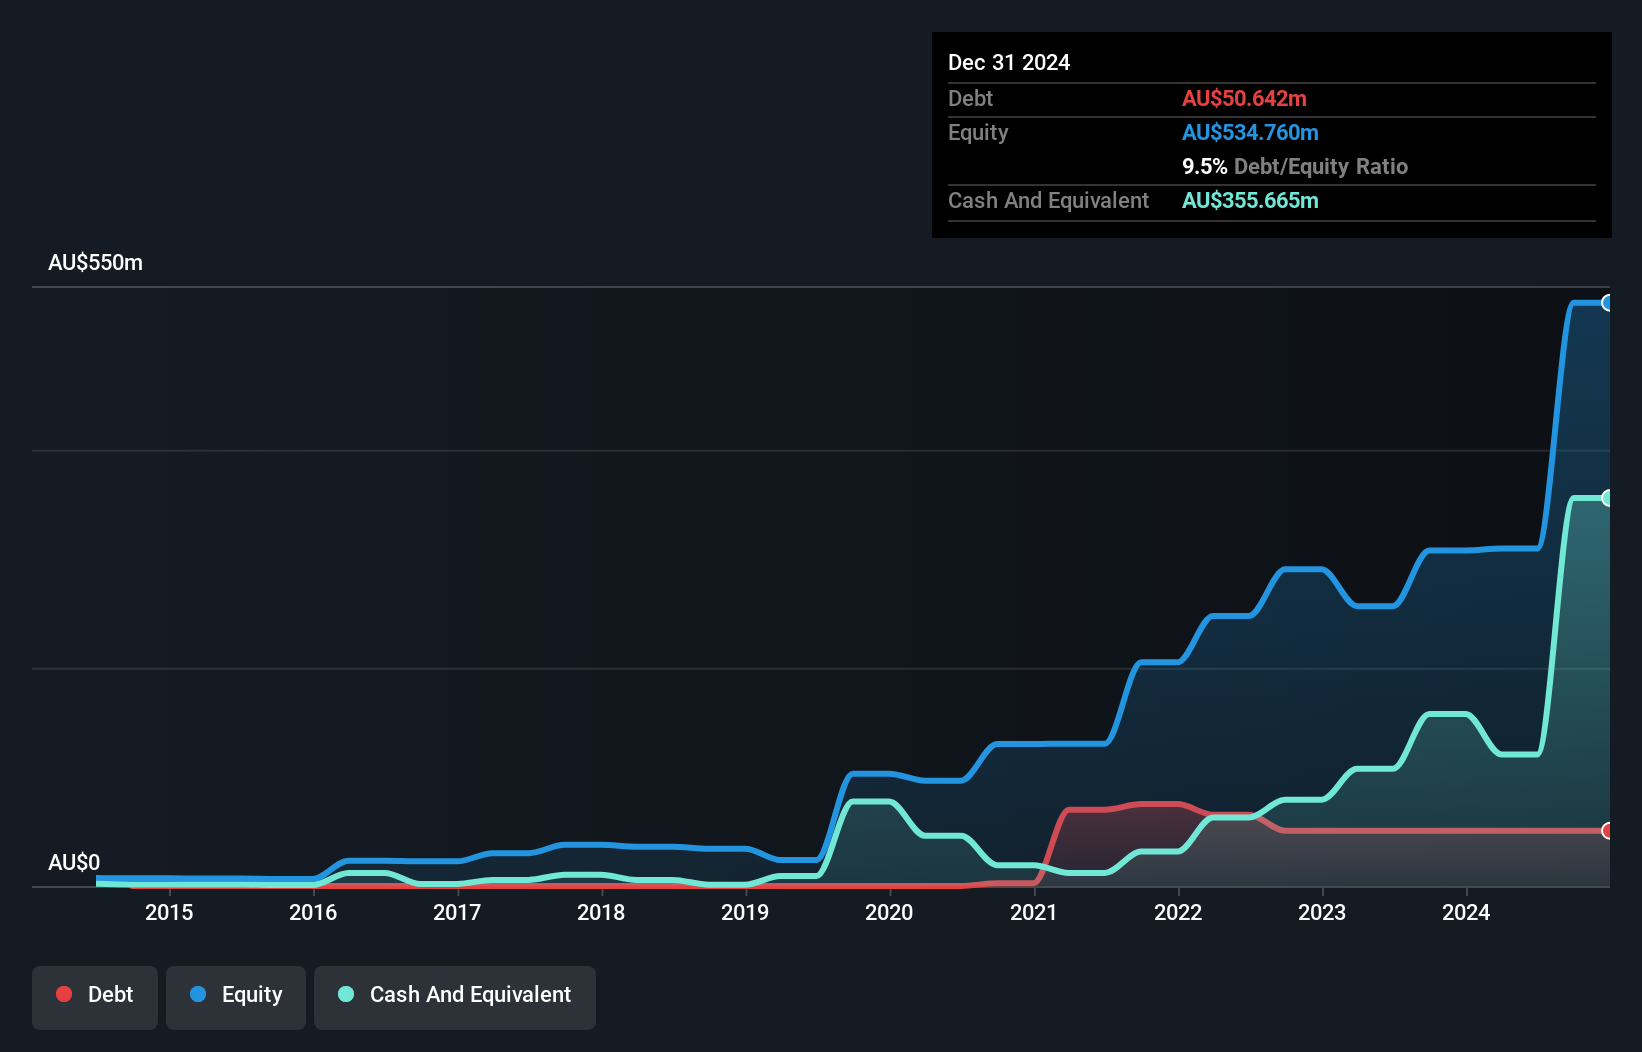Click the 2017 x-axis label
The height and width of the screenshot is (1052, 1642).
[x=457, y=912]
